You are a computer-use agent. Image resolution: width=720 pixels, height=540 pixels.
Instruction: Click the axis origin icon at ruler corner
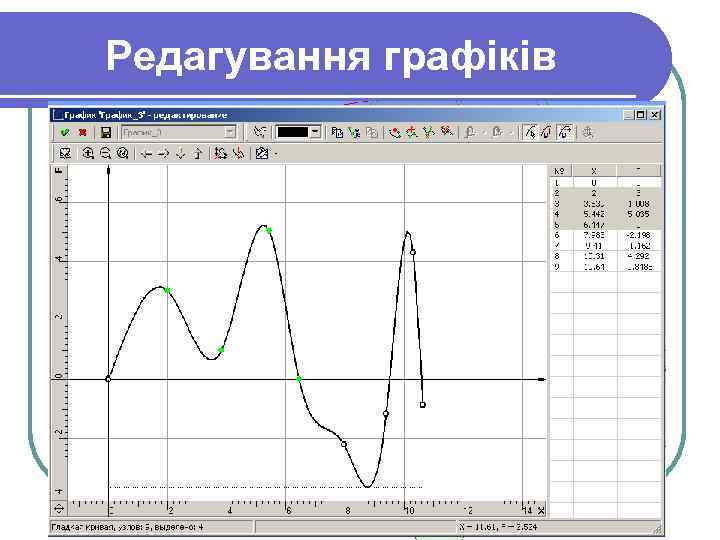point(60,509)
